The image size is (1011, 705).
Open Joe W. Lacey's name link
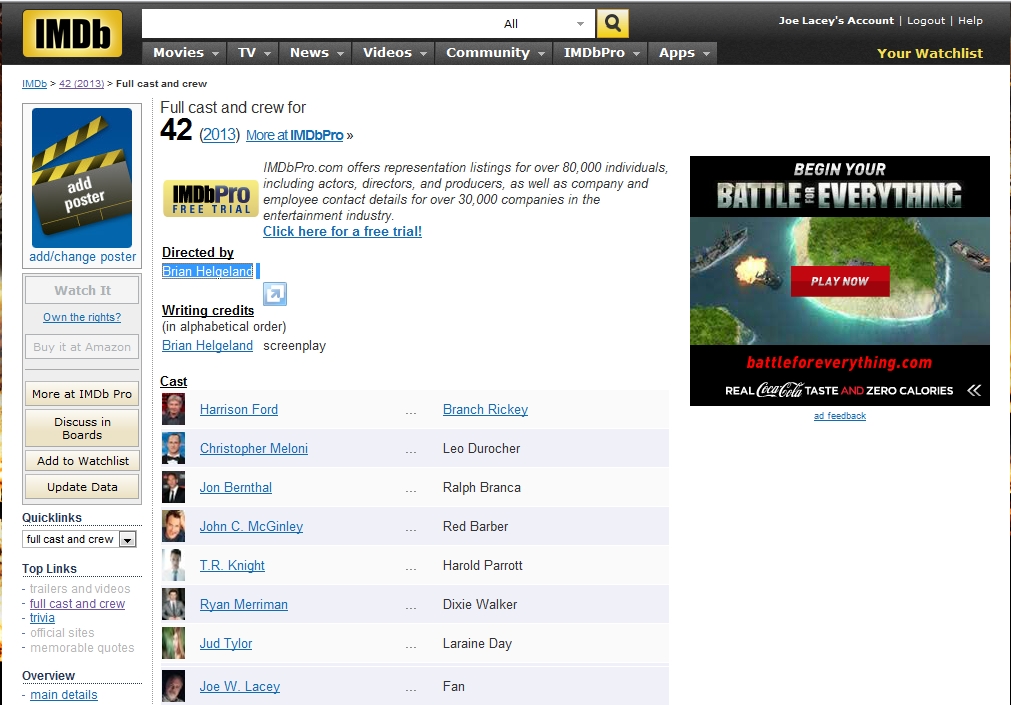coord(240,686)
